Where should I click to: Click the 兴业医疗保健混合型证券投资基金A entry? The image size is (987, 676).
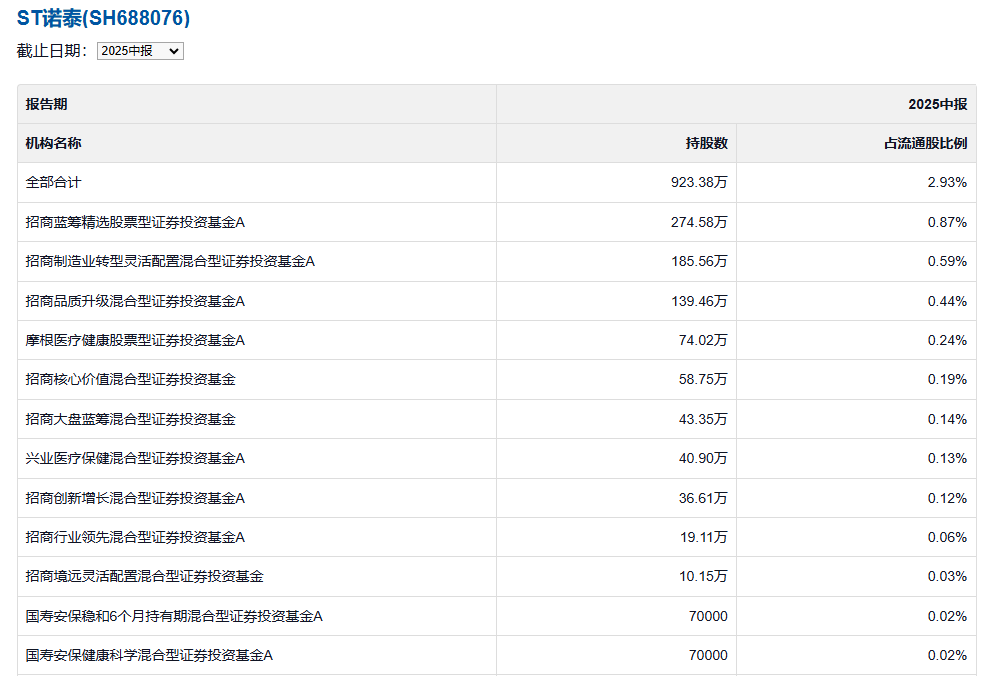click(132, 458)
